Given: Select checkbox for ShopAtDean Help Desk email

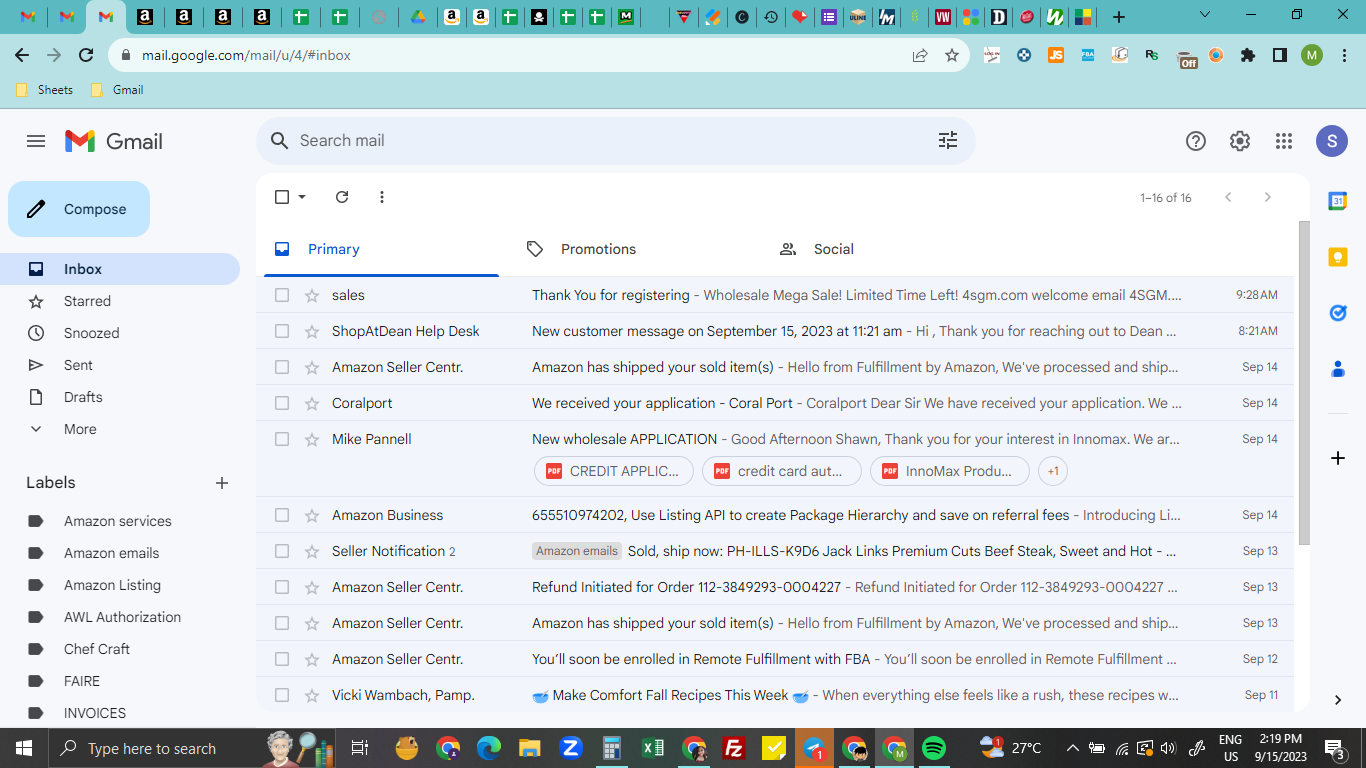Looking at the screenshot, I should [282, 331].
